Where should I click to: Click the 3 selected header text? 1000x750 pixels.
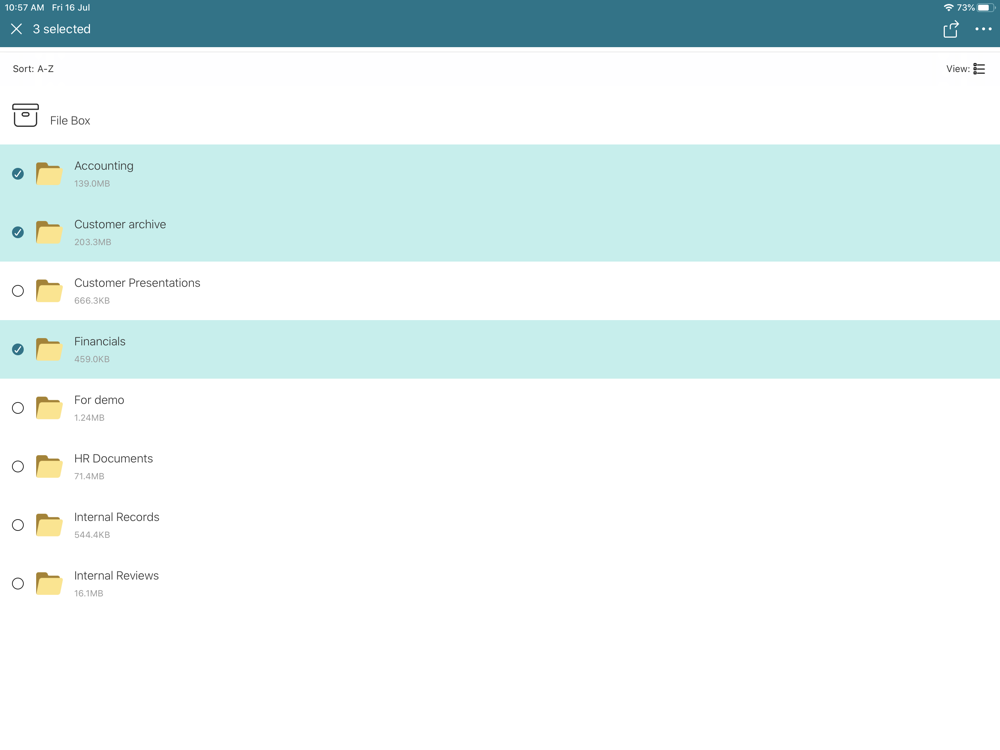(62, 29)
